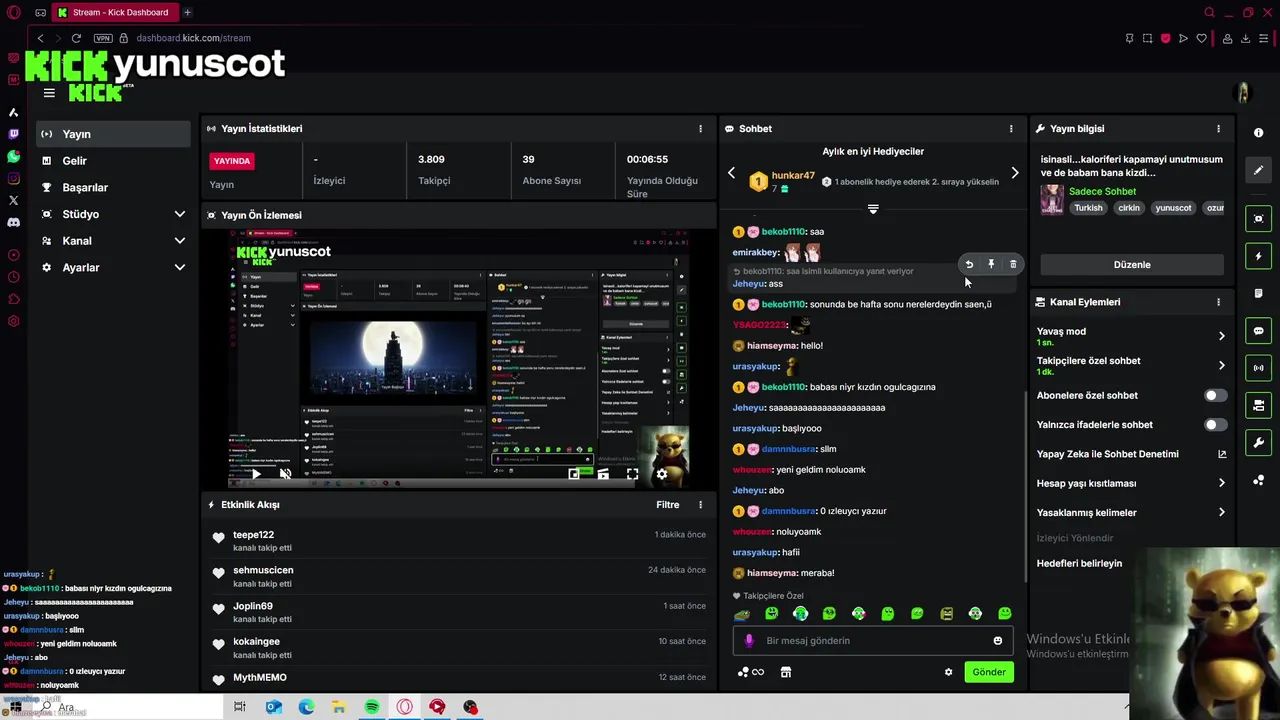Toggle the wrench stream info widget icon in the right toolbar
The width and height of the screenshot is (1280, 720).
click(x=1258, y=442)
